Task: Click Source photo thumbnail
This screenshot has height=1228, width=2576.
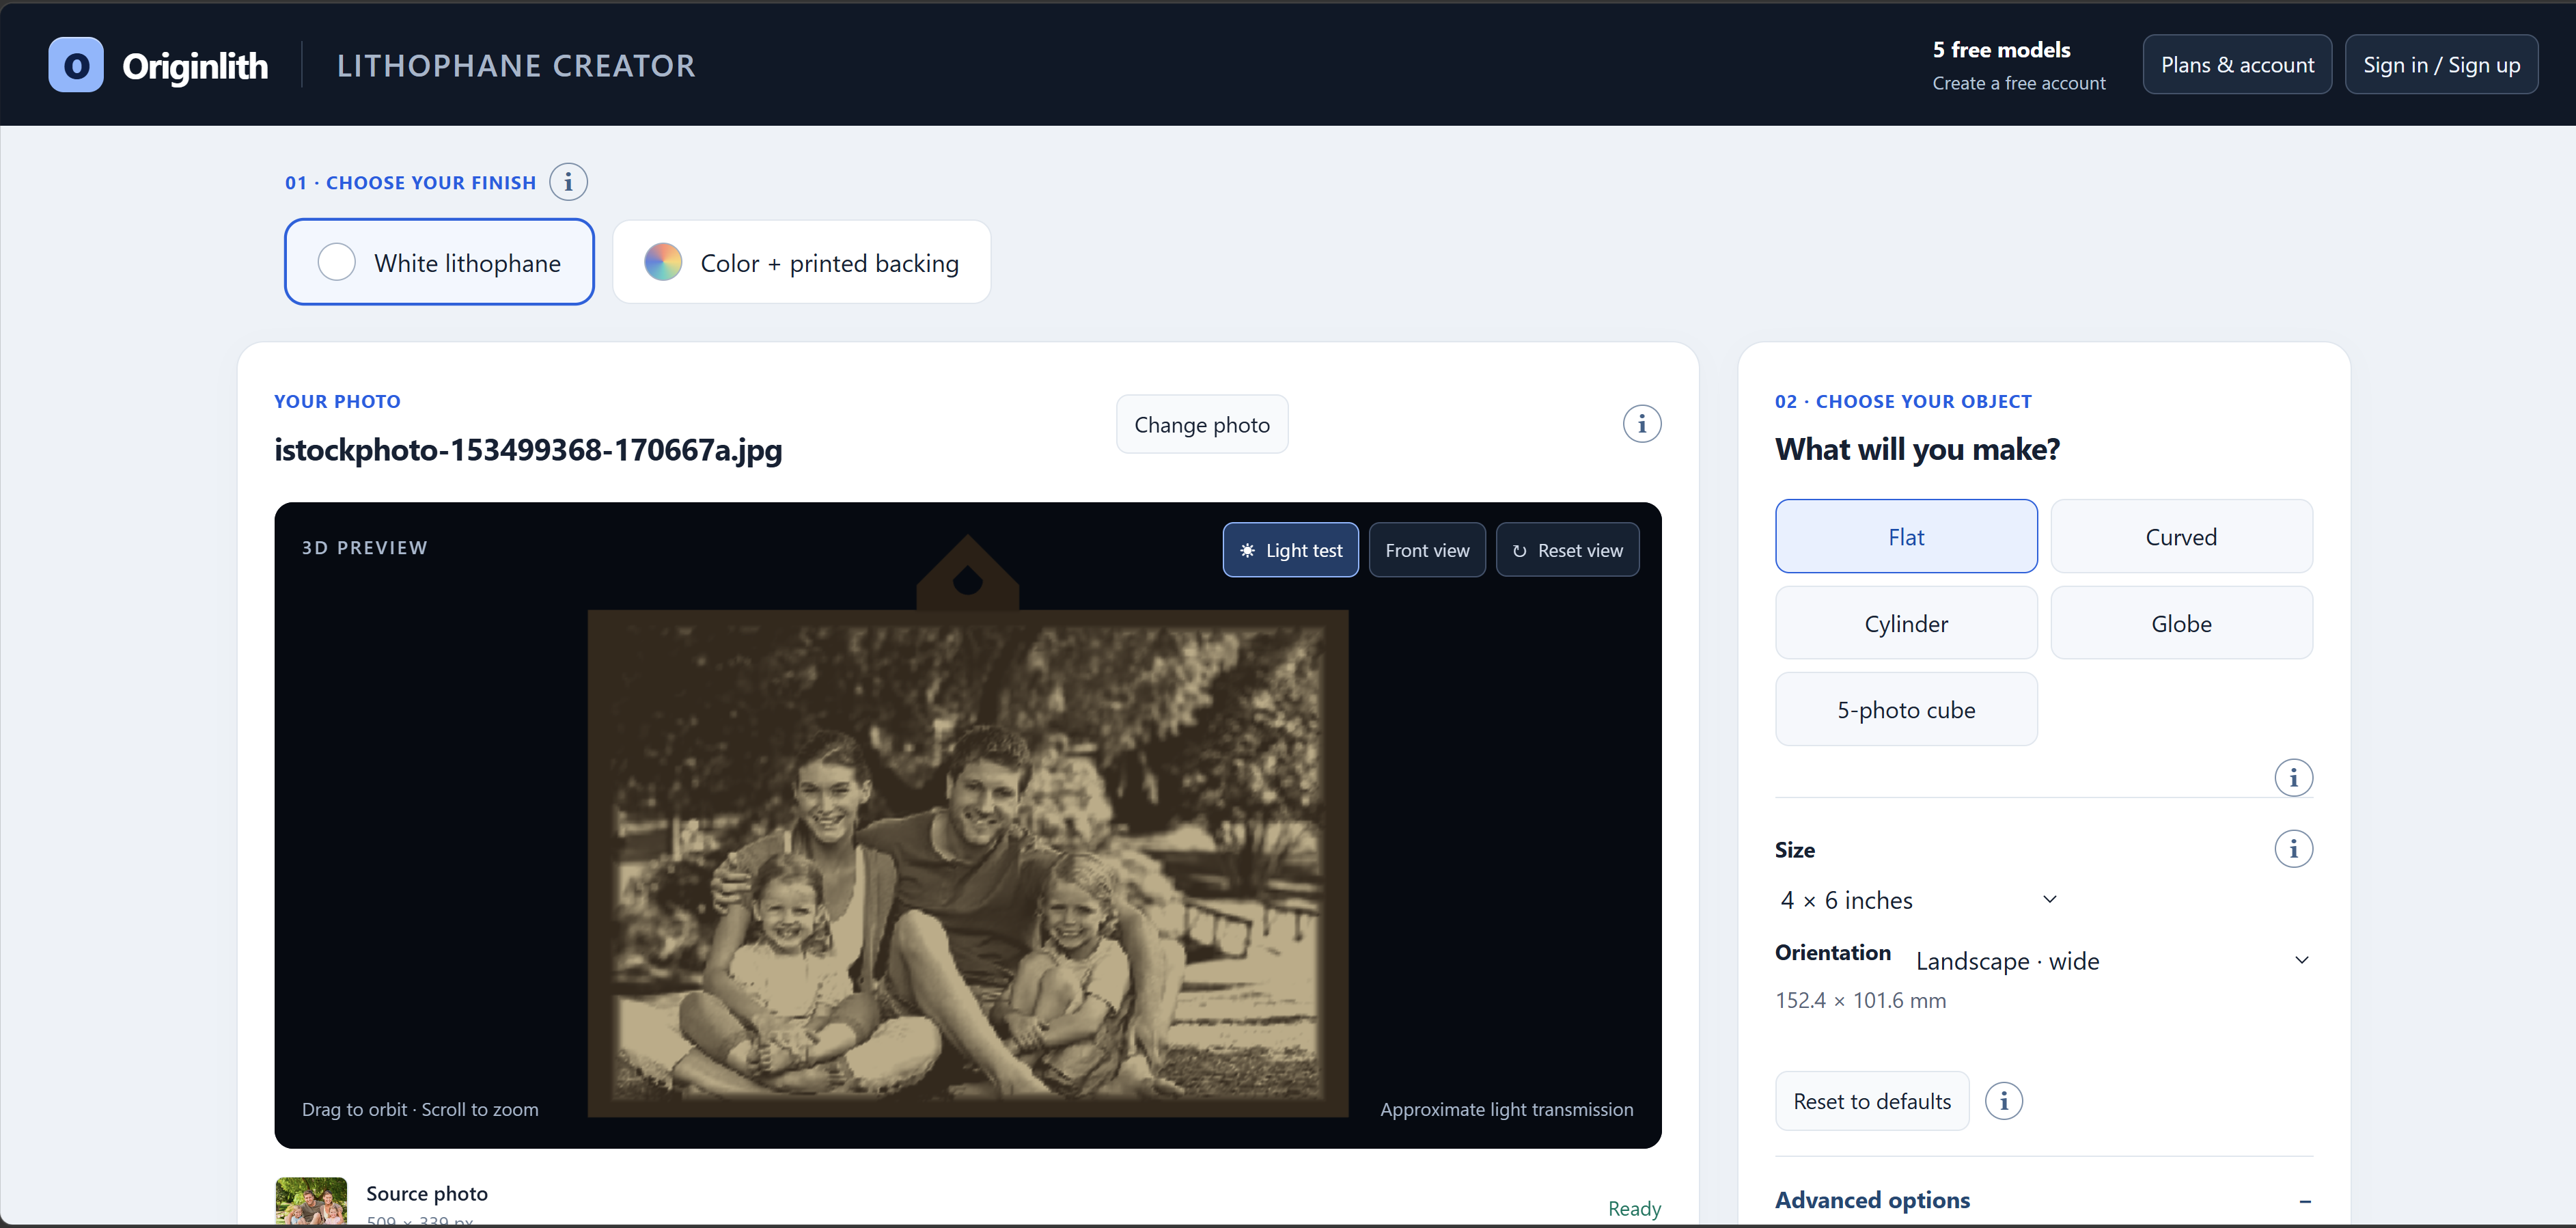Action: coord(311,1201)
